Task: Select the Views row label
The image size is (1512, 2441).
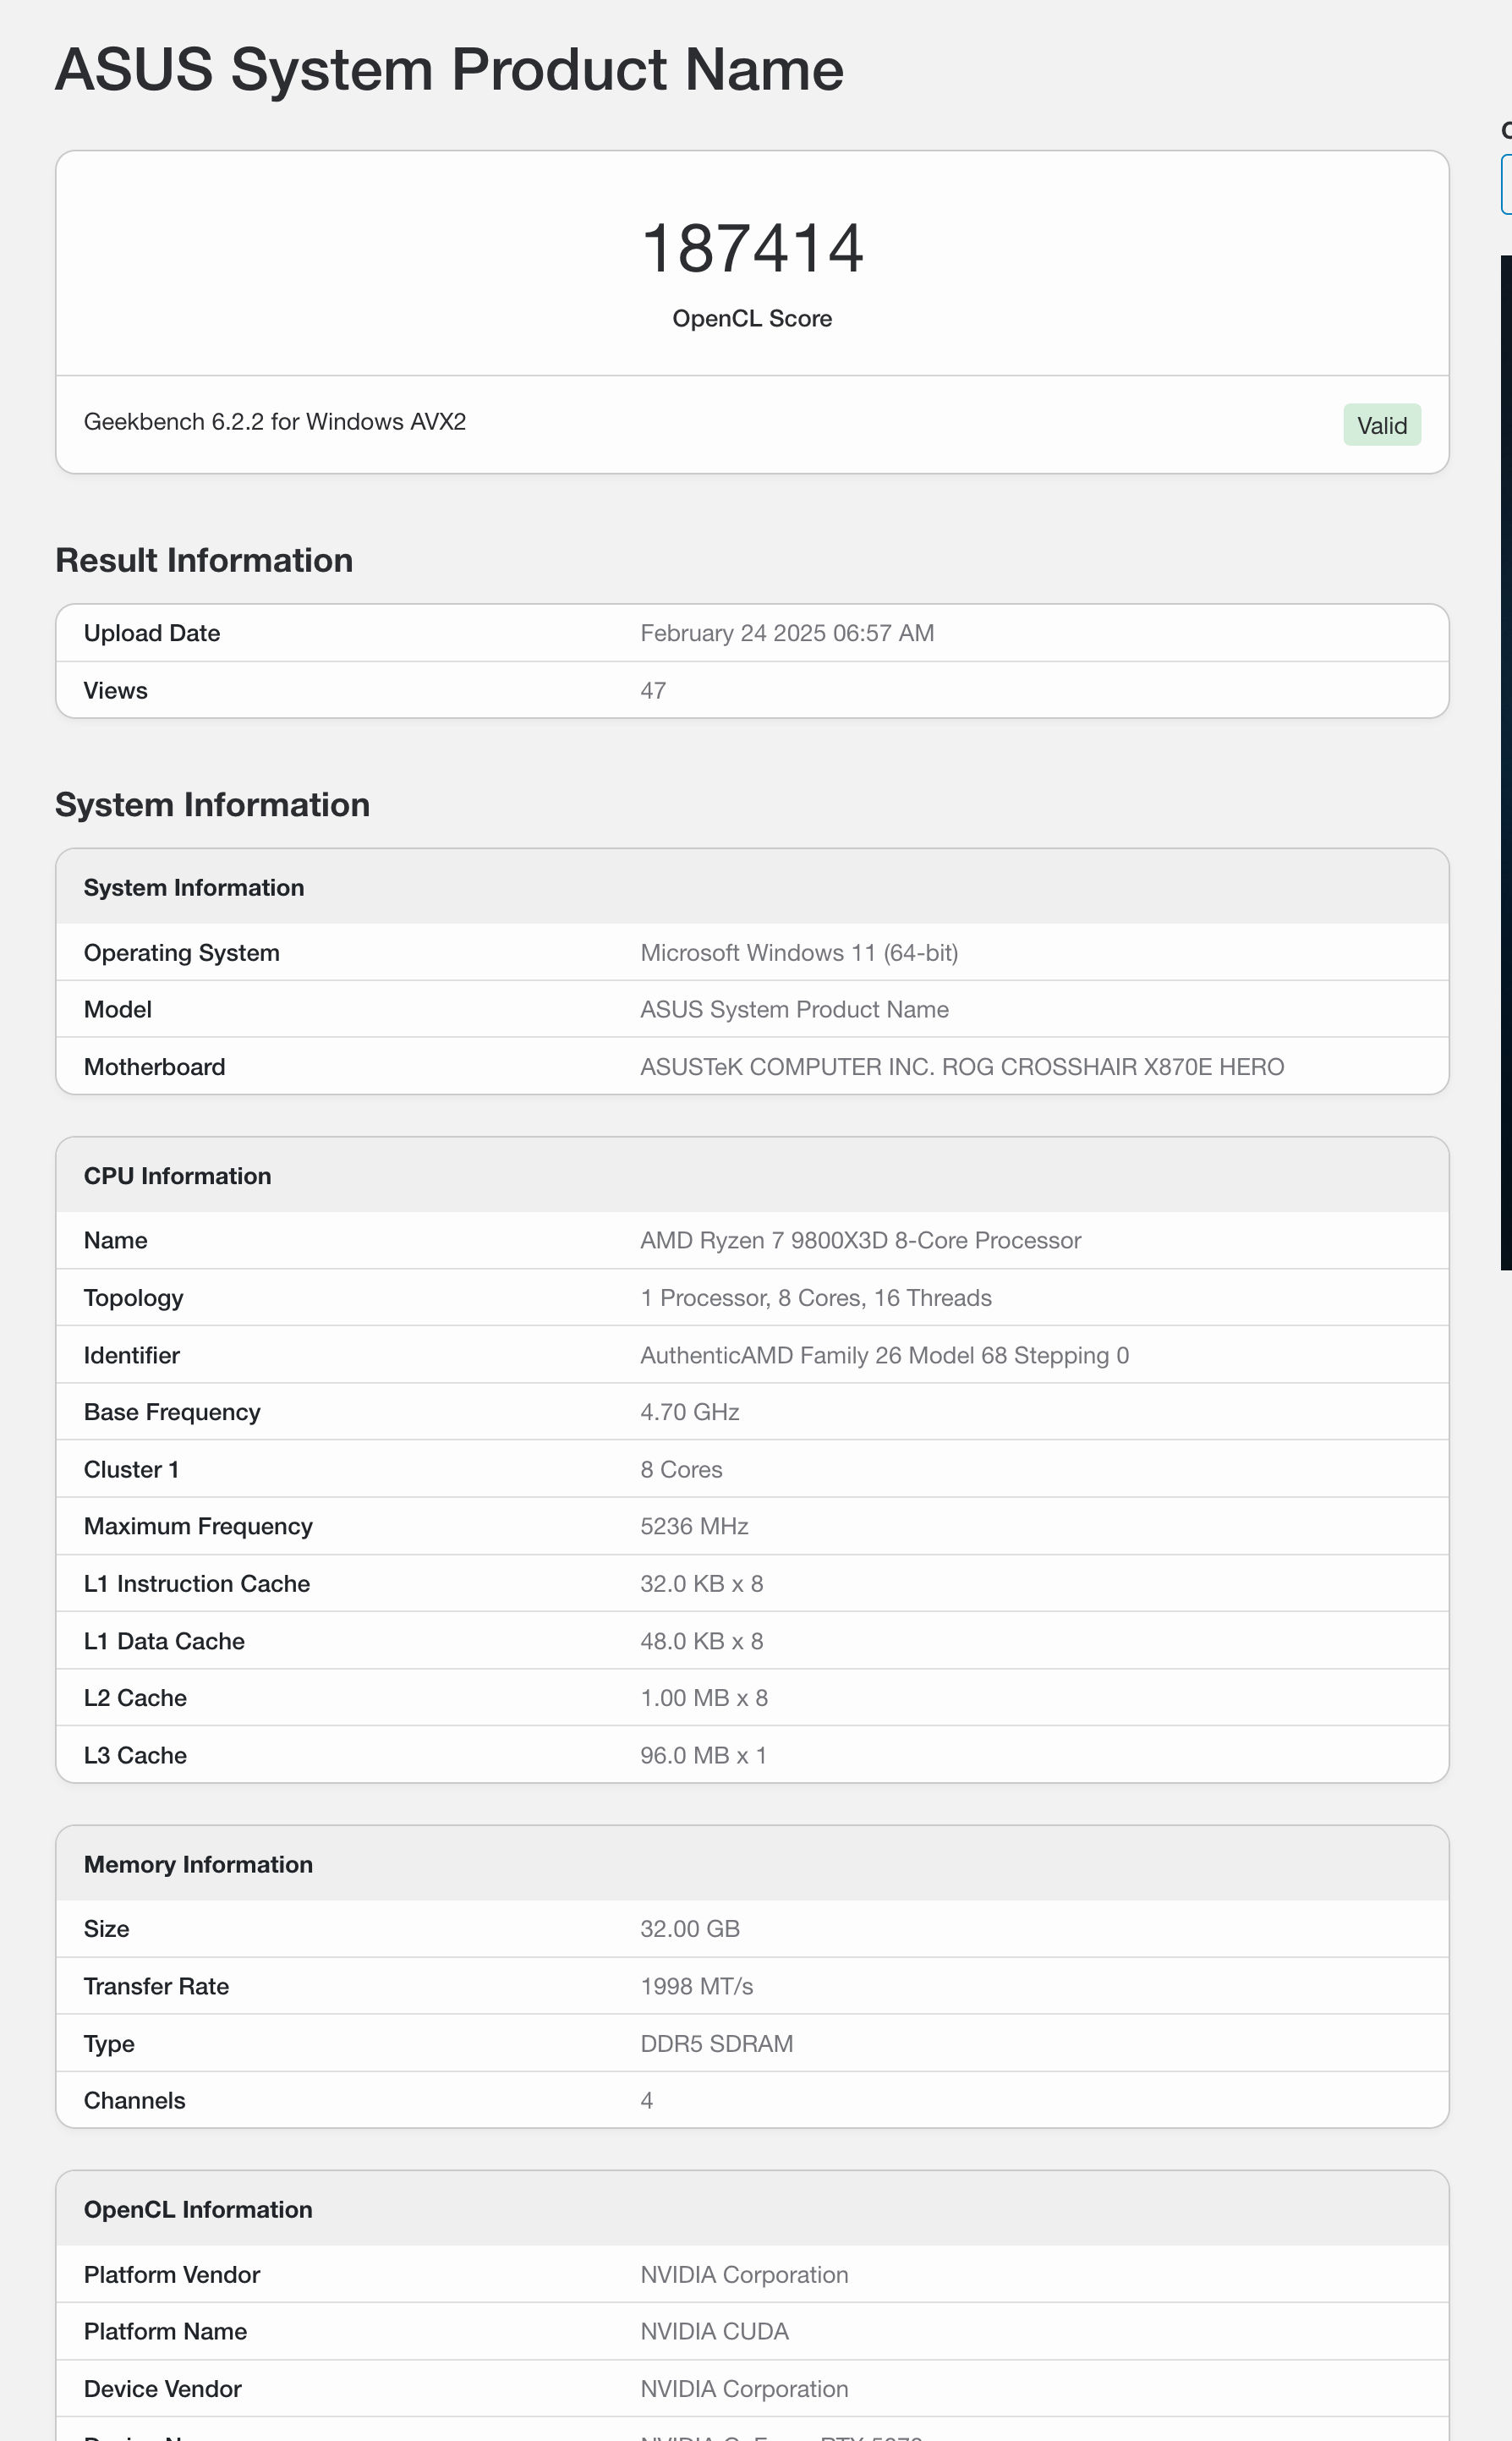Action: [116, 690]
